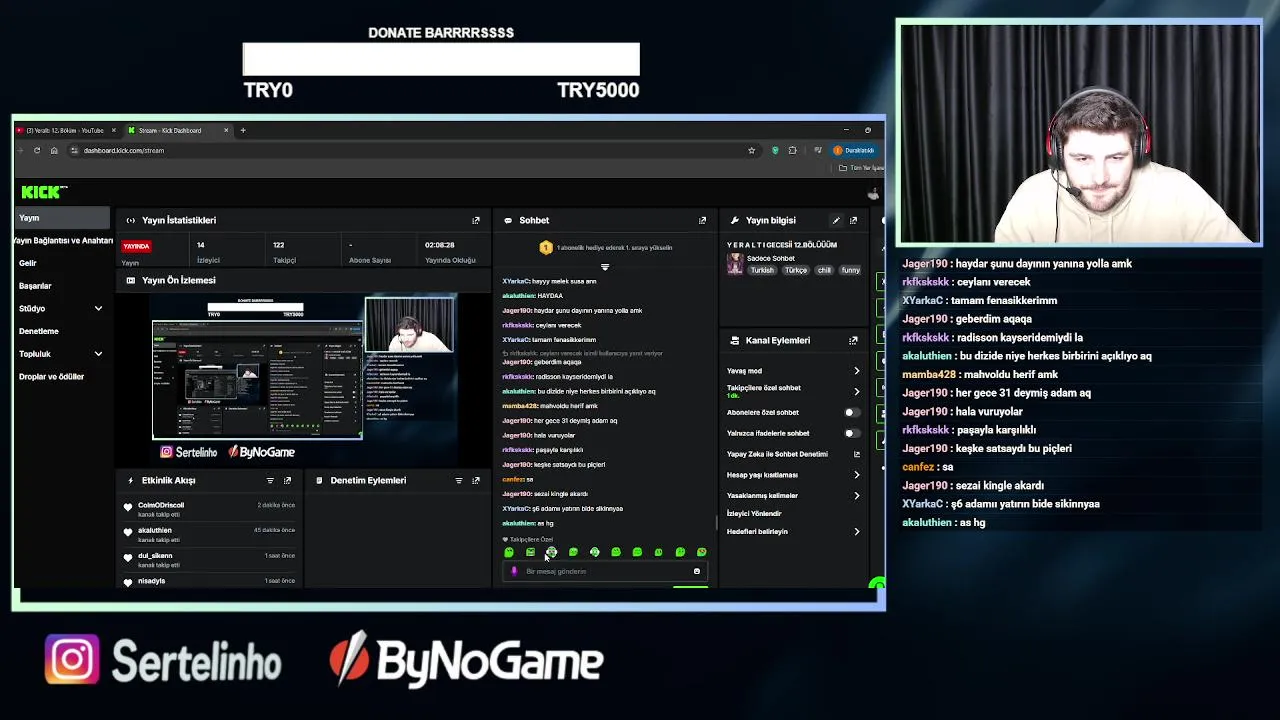Open Yasaklanmış kelimeler settings arrow
This screenshot has width=1280, height=720.
pos(856,495)
